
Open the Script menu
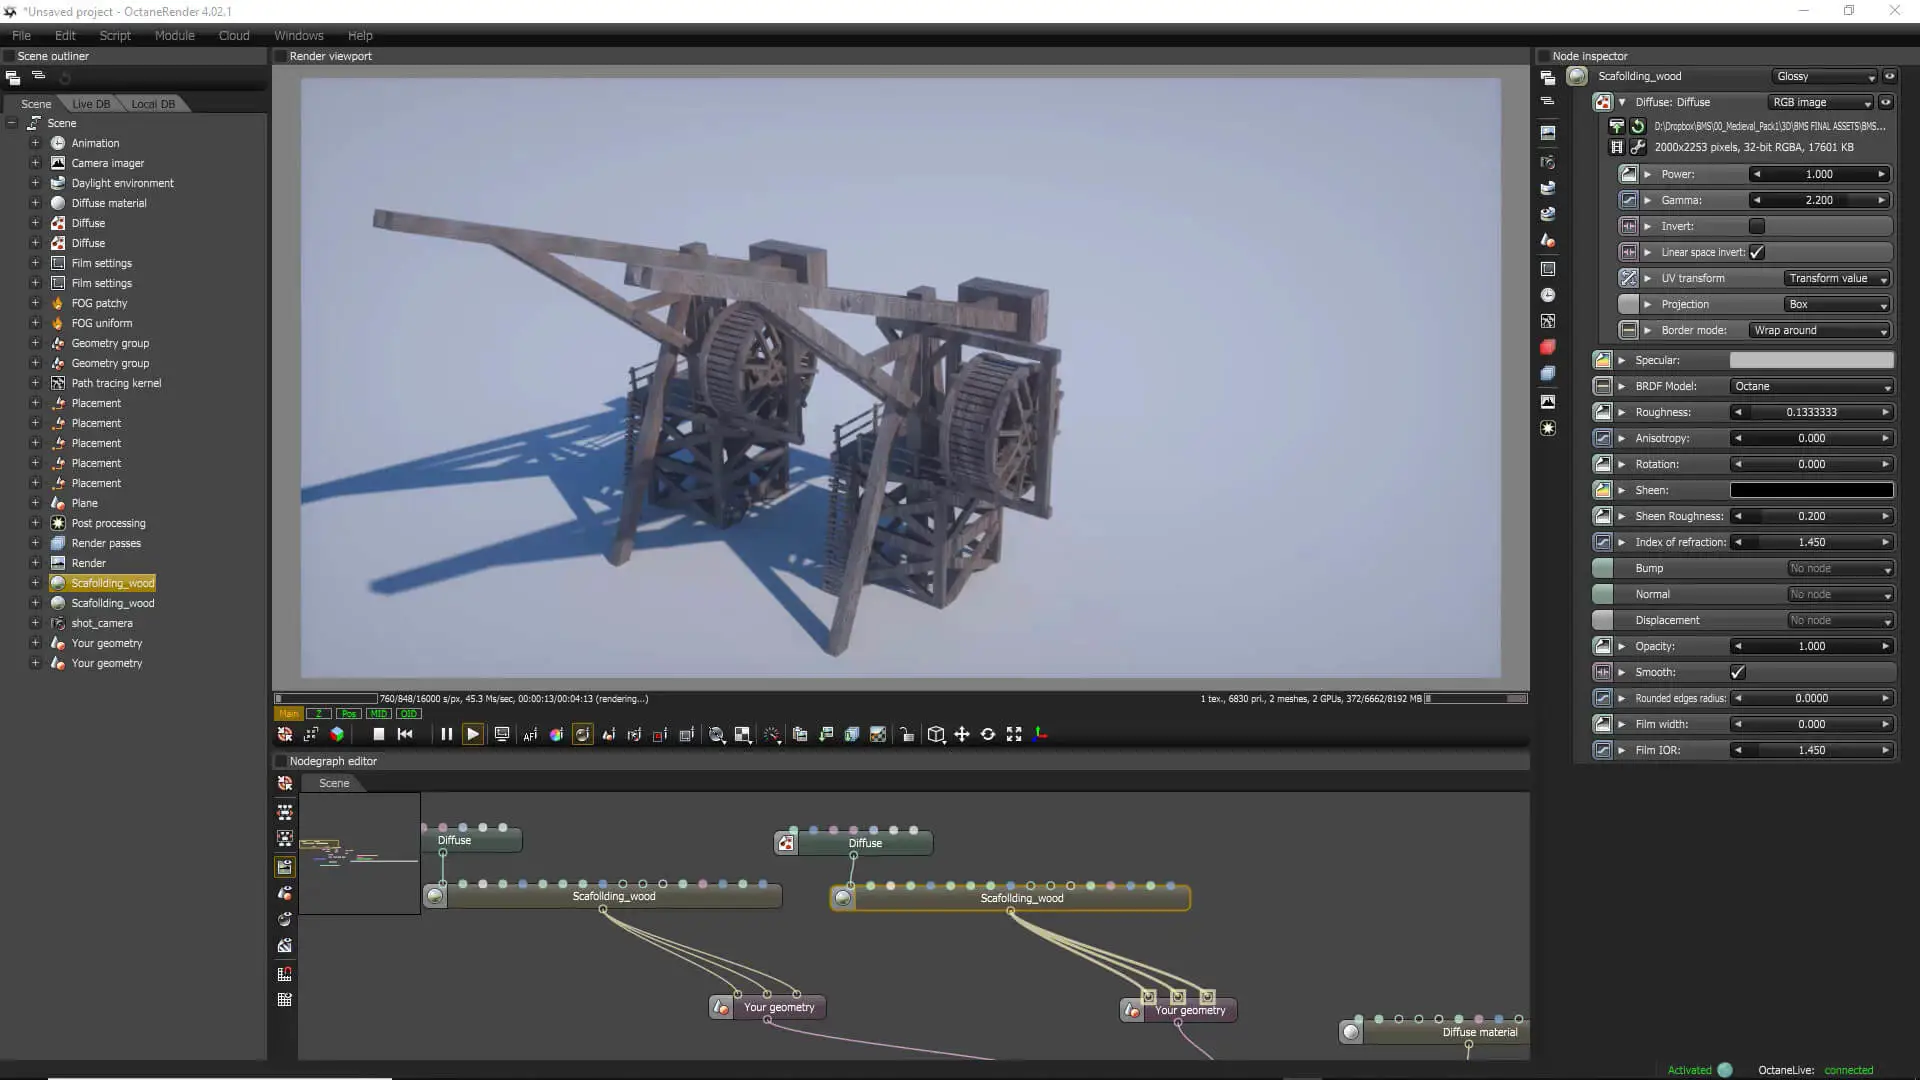(115, 35)
